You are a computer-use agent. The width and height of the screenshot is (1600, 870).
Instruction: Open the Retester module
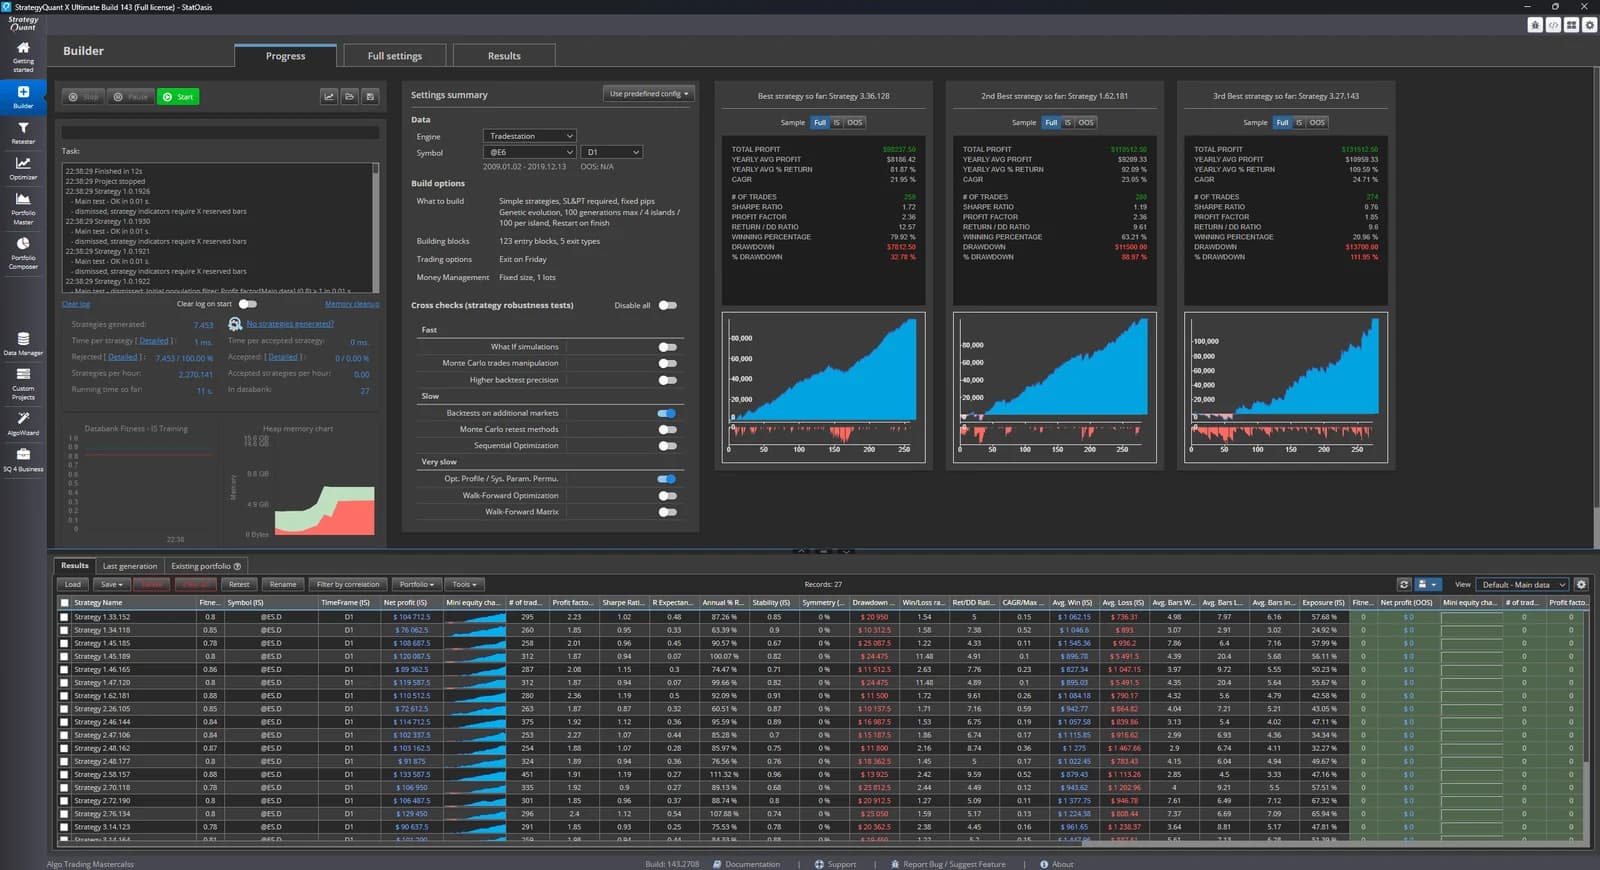pyautogui.click(x=23, y=133)
